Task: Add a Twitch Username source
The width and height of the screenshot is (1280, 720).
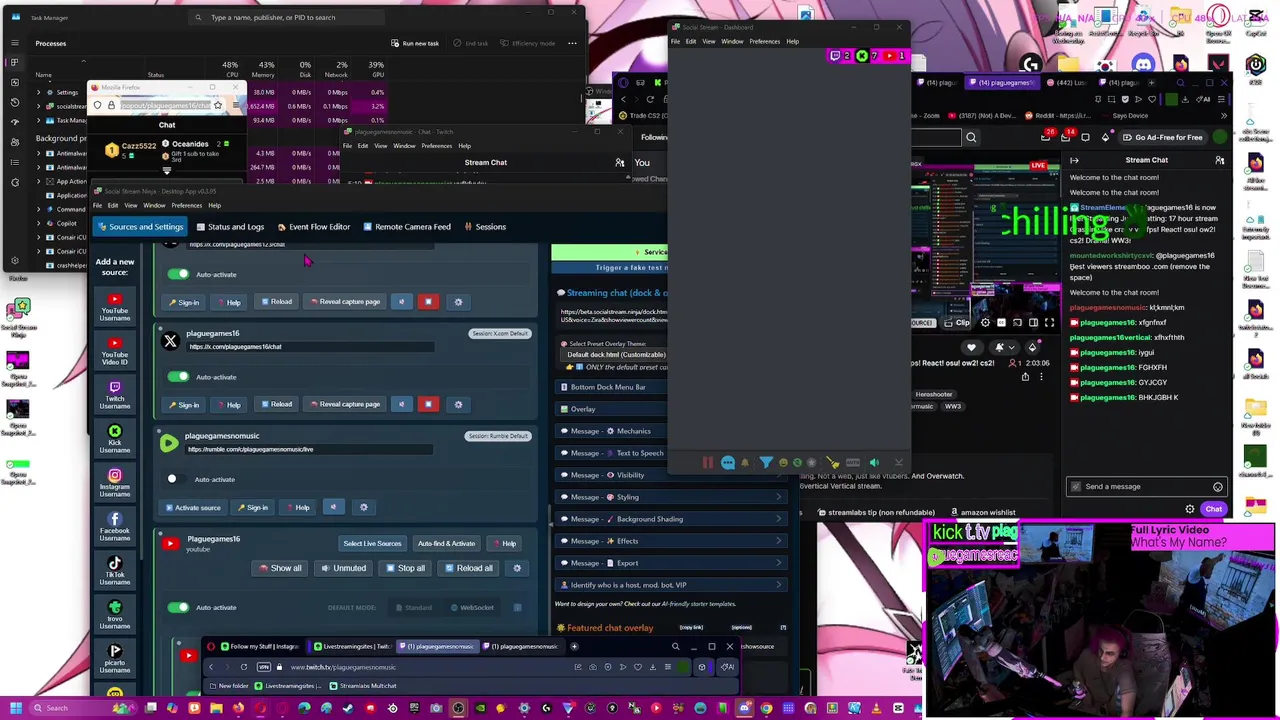Action: 114,394
